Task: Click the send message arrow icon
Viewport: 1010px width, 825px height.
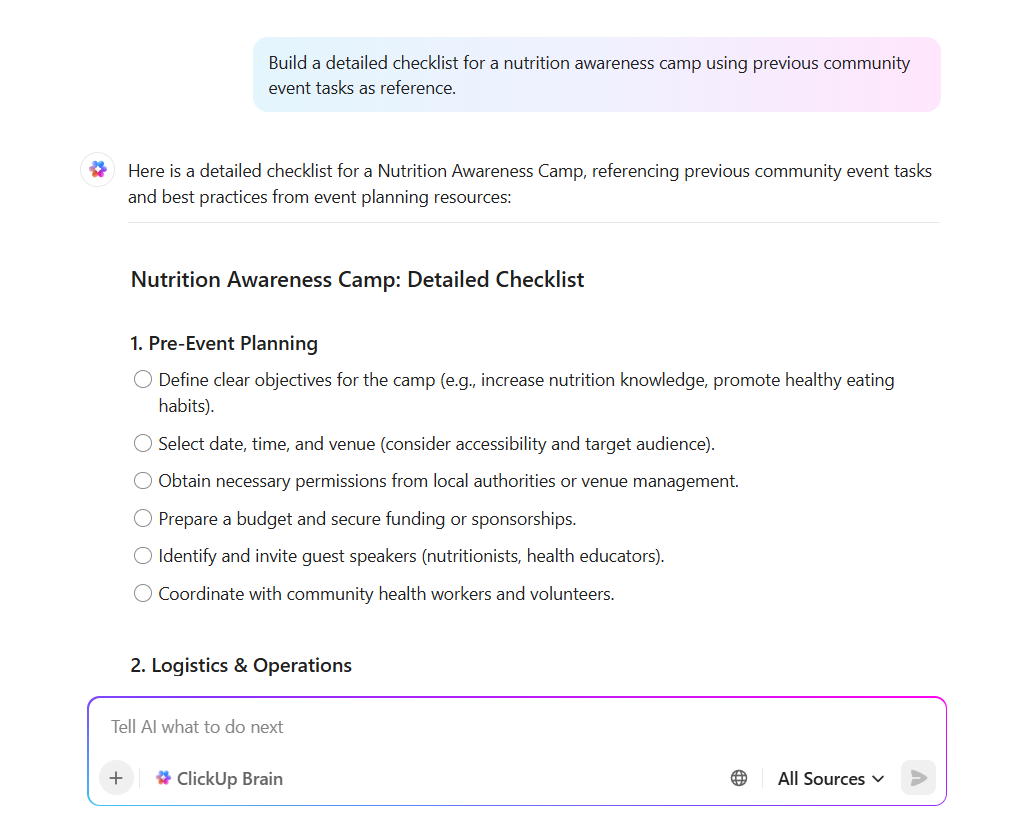Action: [918, 777]
